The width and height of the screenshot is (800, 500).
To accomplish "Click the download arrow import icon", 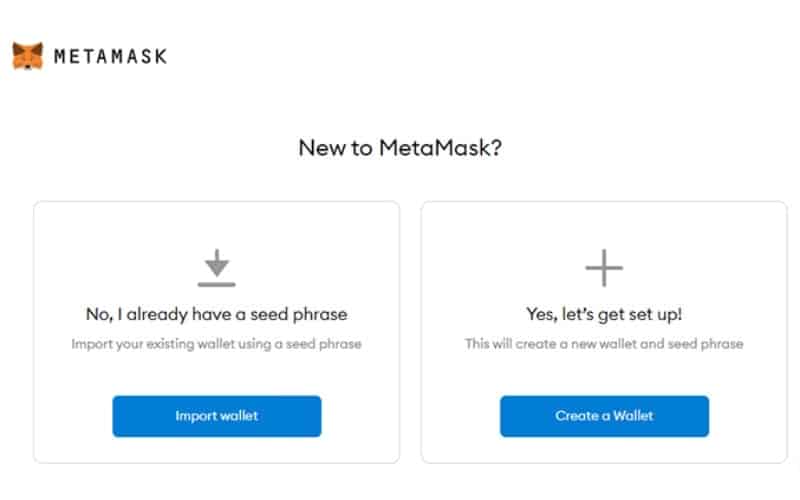I will coord(217,264).
